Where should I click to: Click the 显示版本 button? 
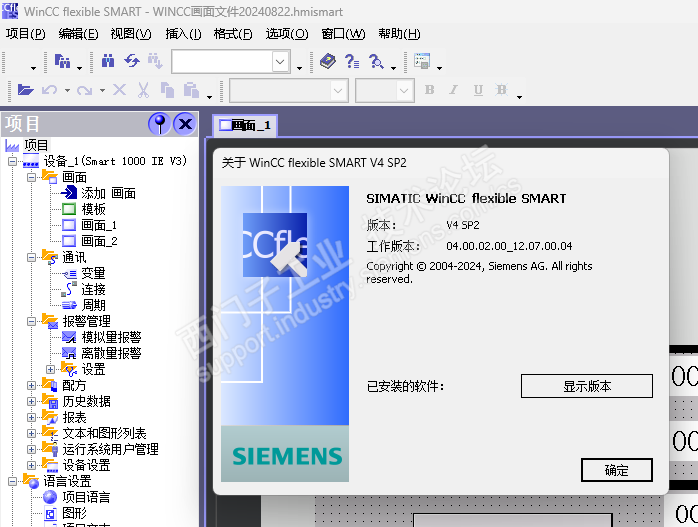(x=587, y=386)
